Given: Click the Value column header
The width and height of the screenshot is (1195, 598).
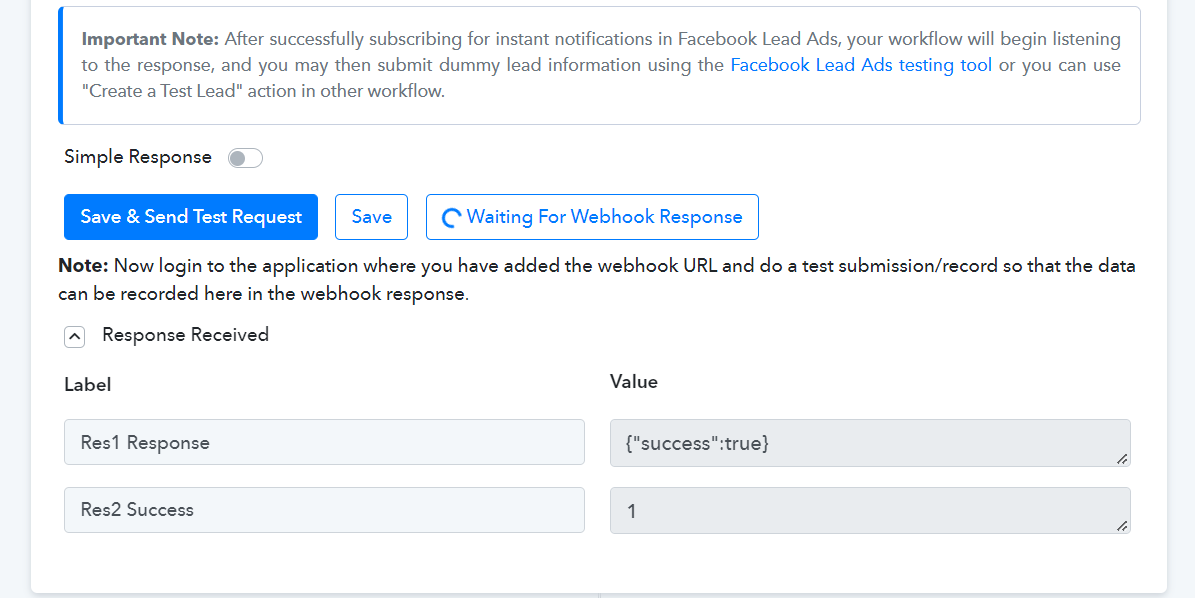Looking at the screenshot, I should tap(633, 382).
